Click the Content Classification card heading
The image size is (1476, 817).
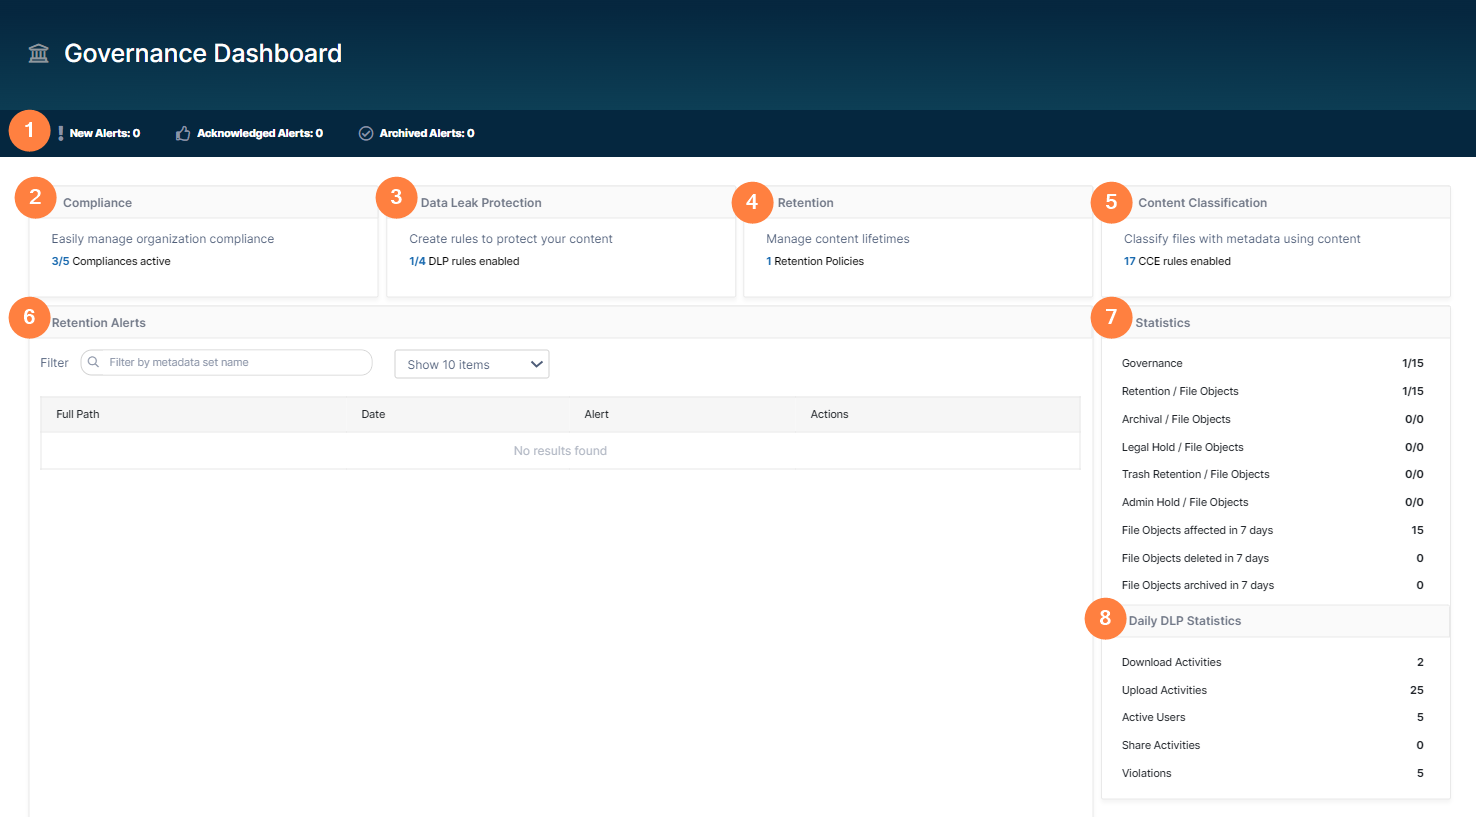pos(1202,202)
